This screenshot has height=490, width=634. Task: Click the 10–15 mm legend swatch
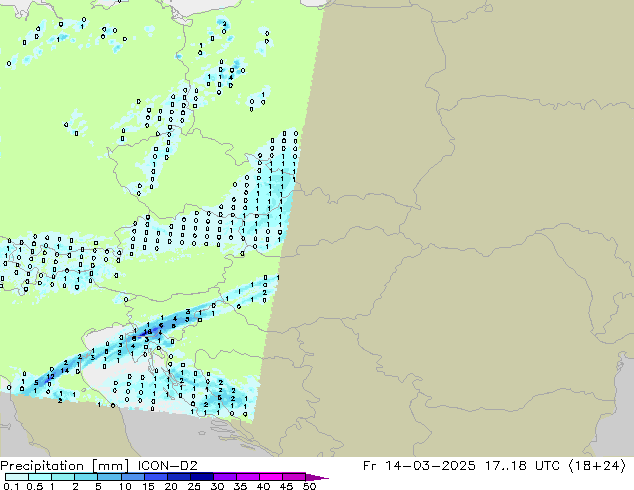pos(132,477)
